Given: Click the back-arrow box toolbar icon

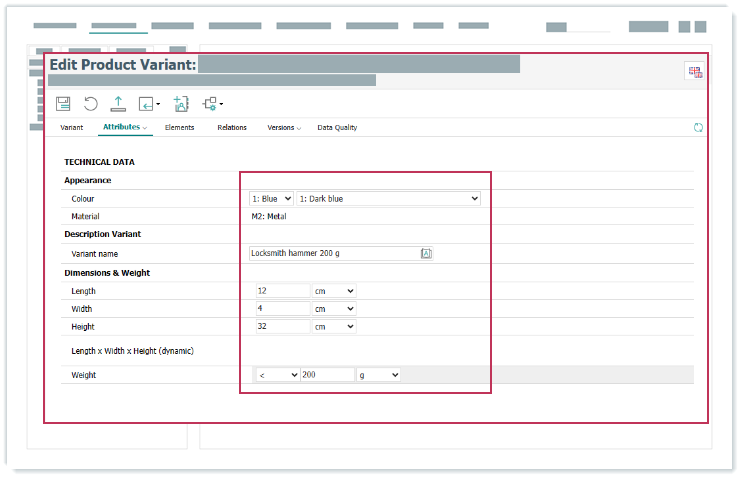Looking at the screenshot, I should click(148, 103).
